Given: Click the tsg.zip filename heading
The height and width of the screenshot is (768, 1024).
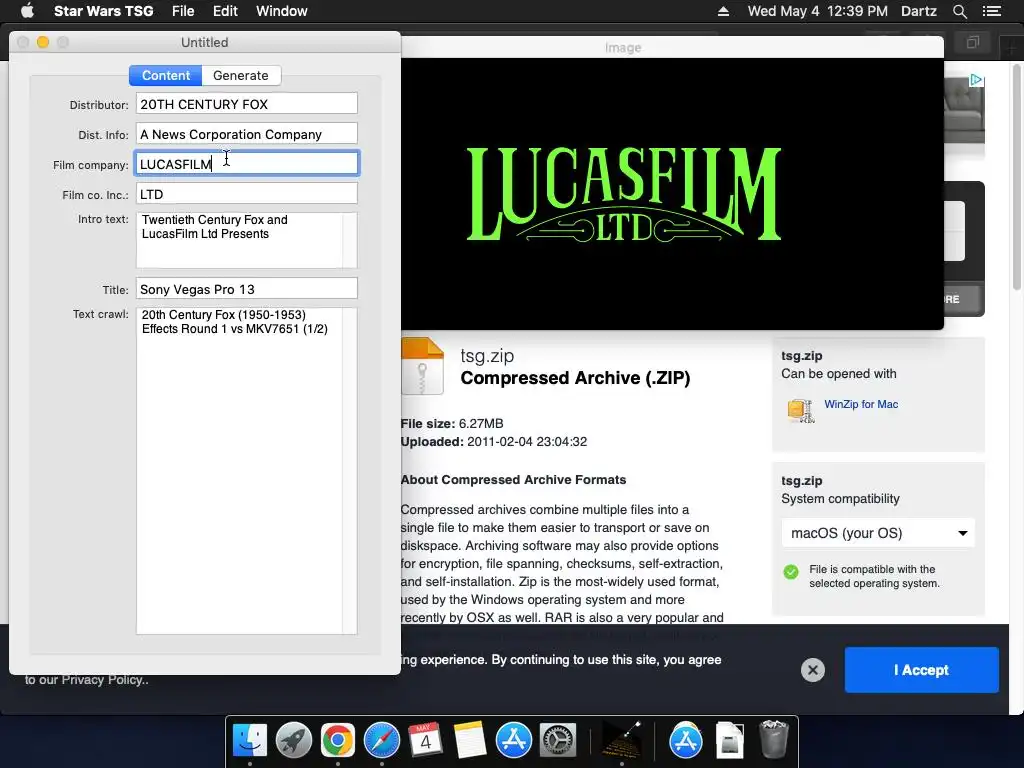Looking at the screenshot, I should [x=487, y=356].
